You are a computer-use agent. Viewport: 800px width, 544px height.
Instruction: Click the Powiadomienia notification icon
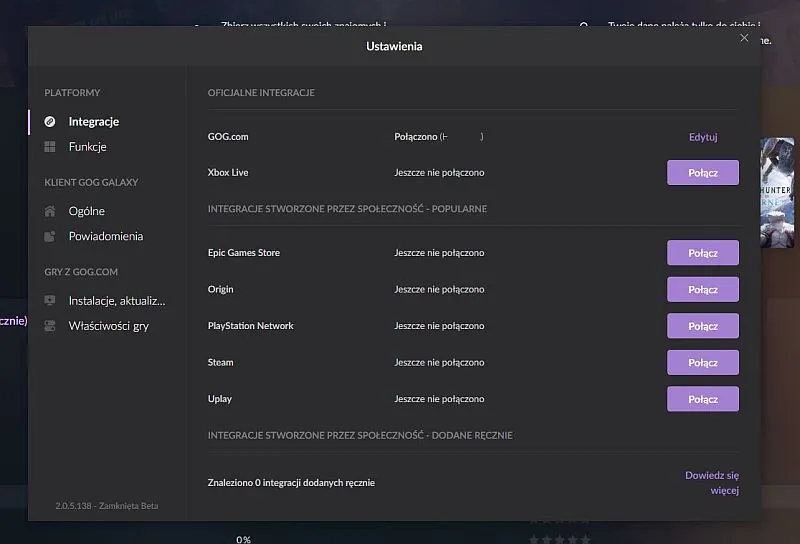coord(50,236)
